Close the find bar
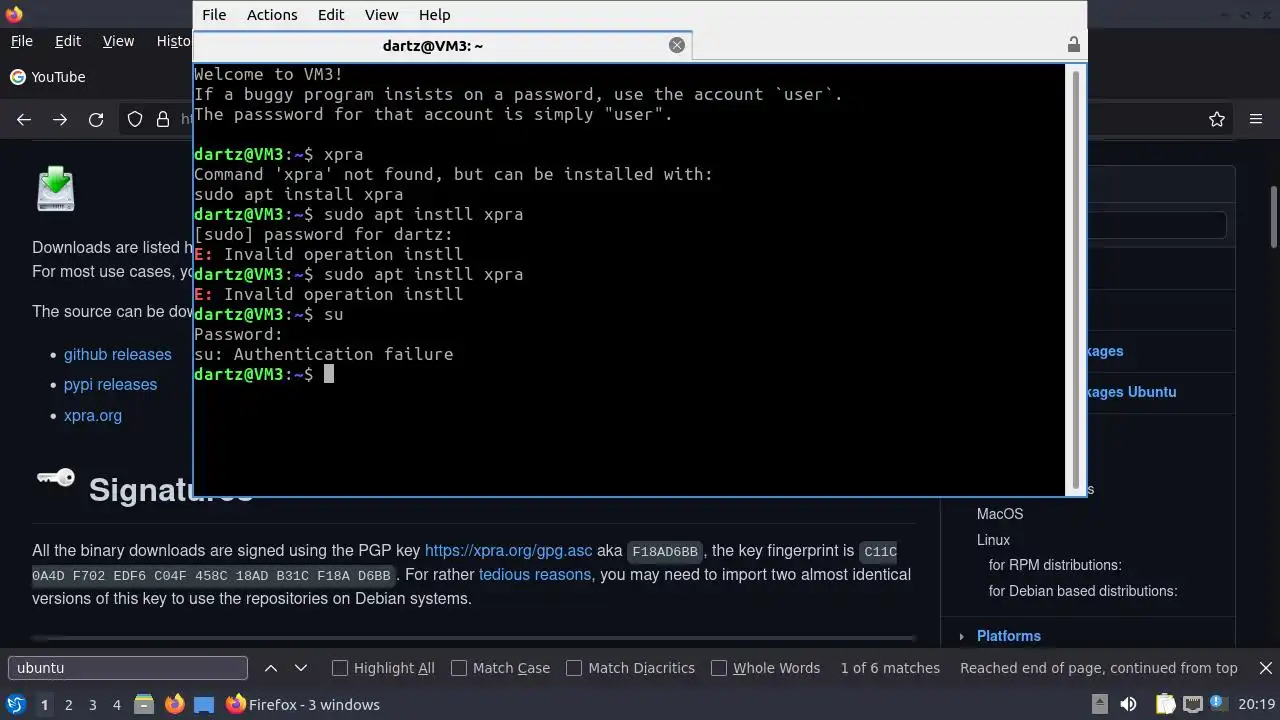The width and height of the screenshot is (1280, 720). (x=1265, y=668)
